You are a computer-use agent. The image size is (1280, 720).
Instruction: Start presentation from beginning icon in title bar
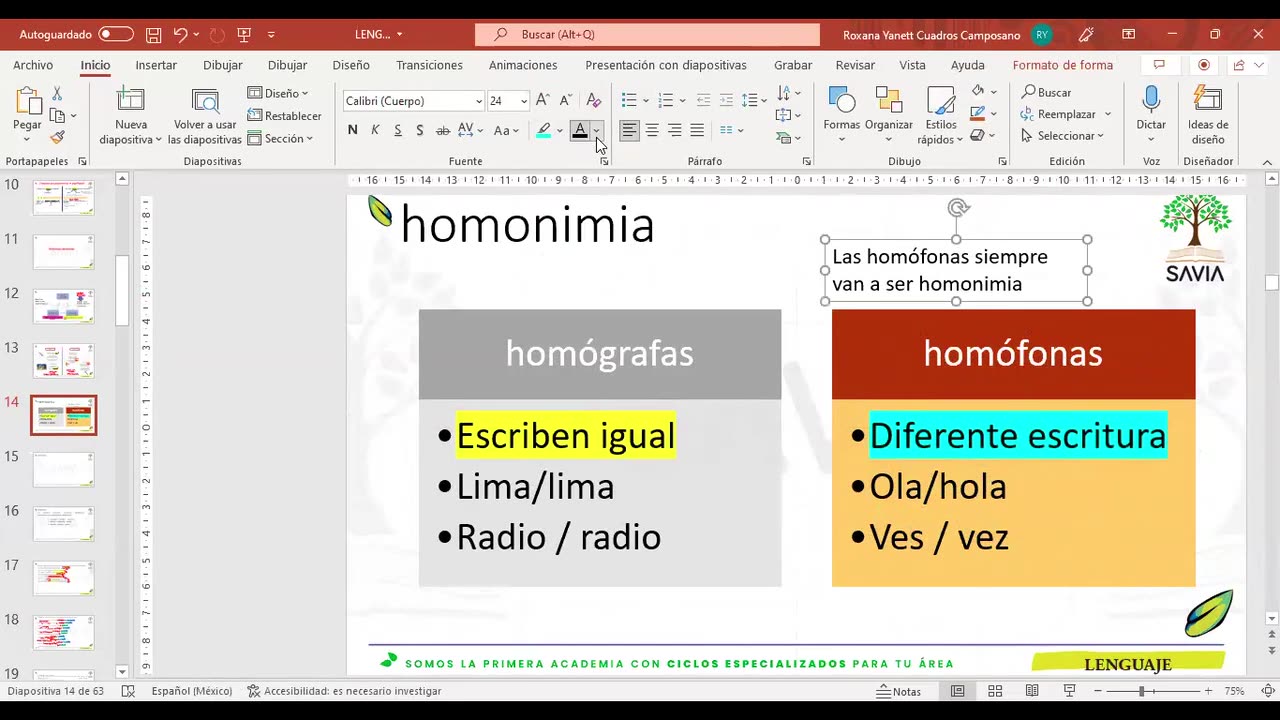pyautogui.click(x=244, y=34)
